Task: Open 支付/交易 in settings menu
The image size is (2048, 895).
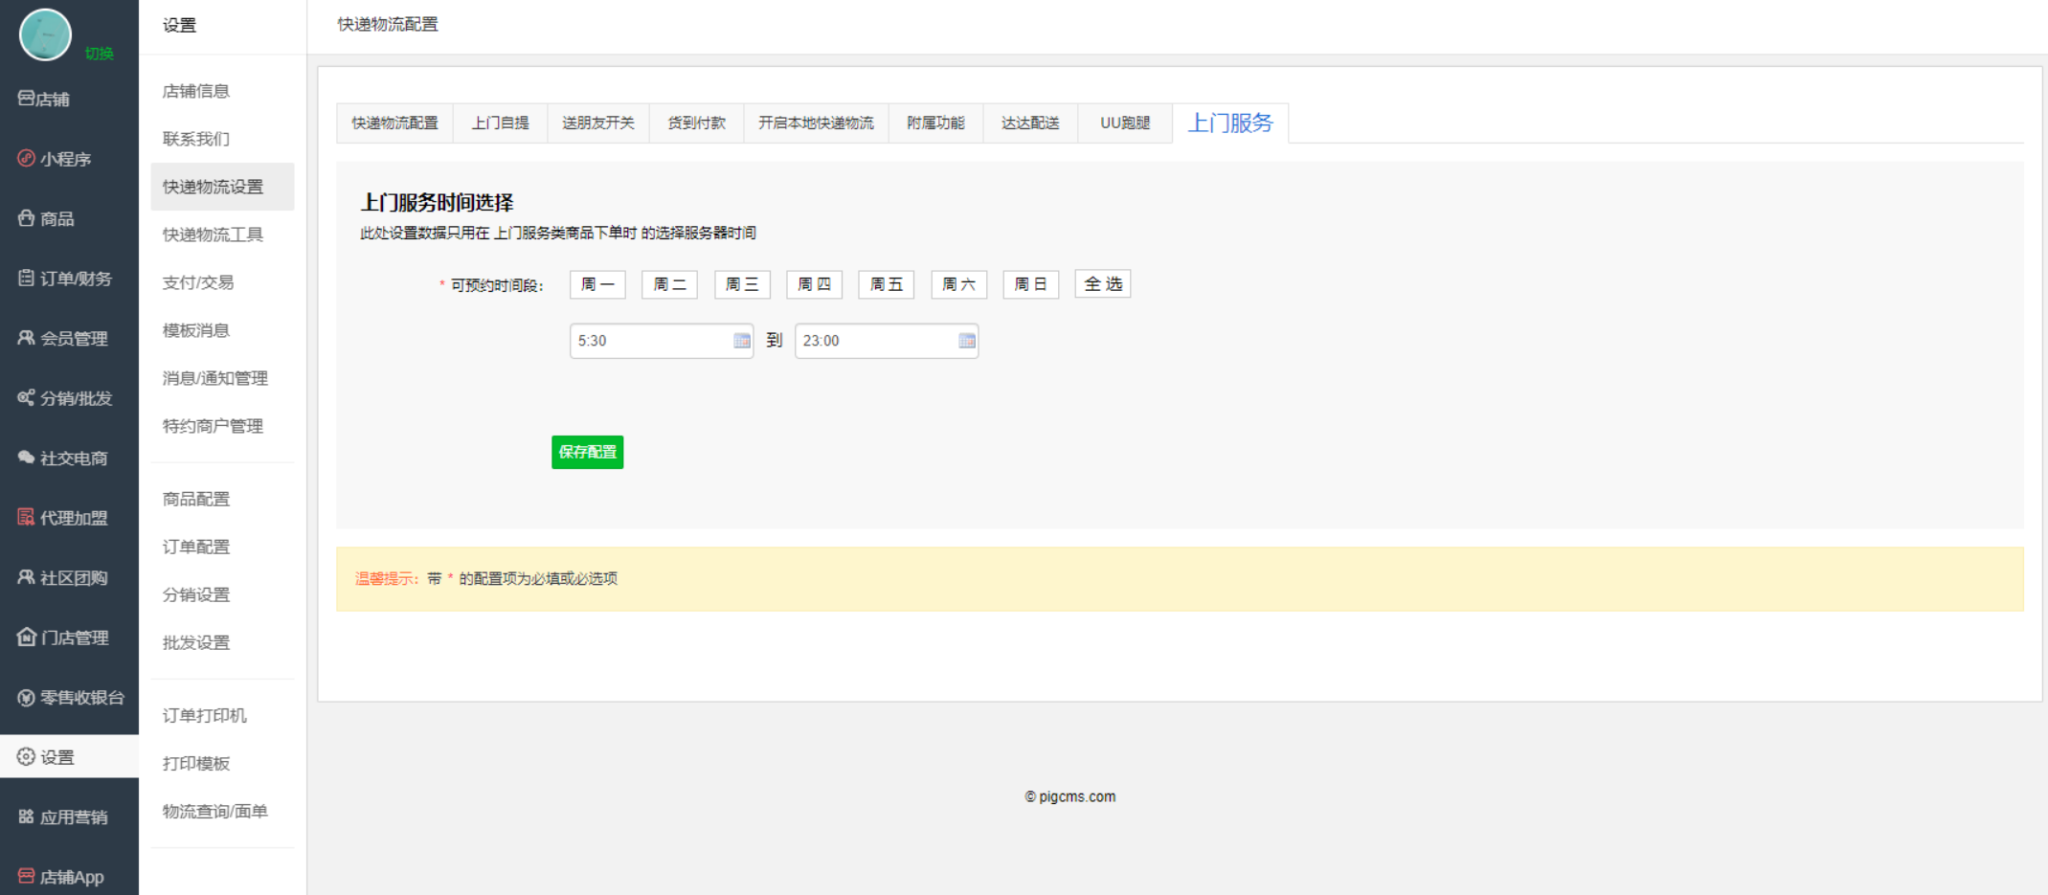Action: click(198, 283)
